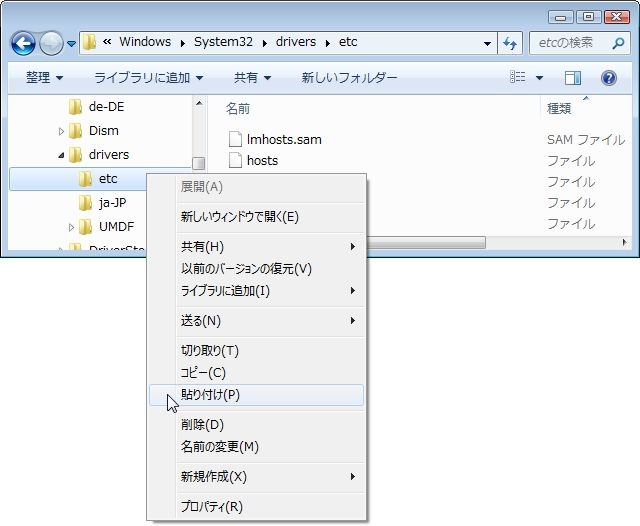Click the Forward navigation arrow

pyautogui.click(x=51, y=43)
